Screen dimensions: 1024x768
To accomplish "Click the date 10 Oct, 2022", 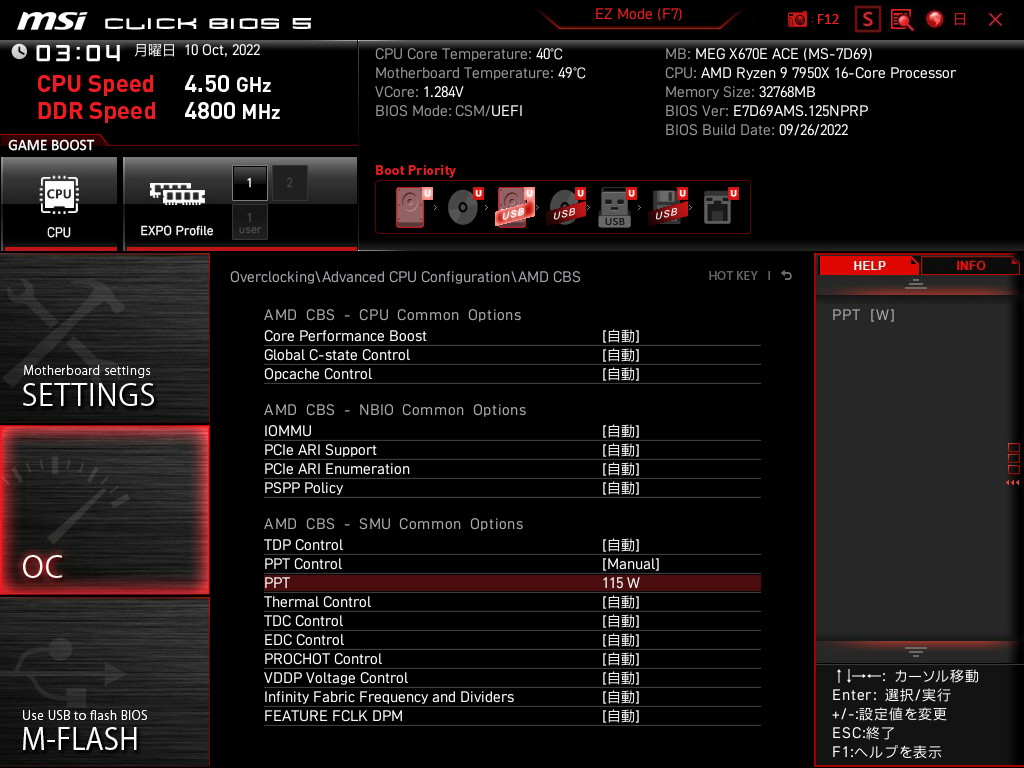I will [222, 50].
